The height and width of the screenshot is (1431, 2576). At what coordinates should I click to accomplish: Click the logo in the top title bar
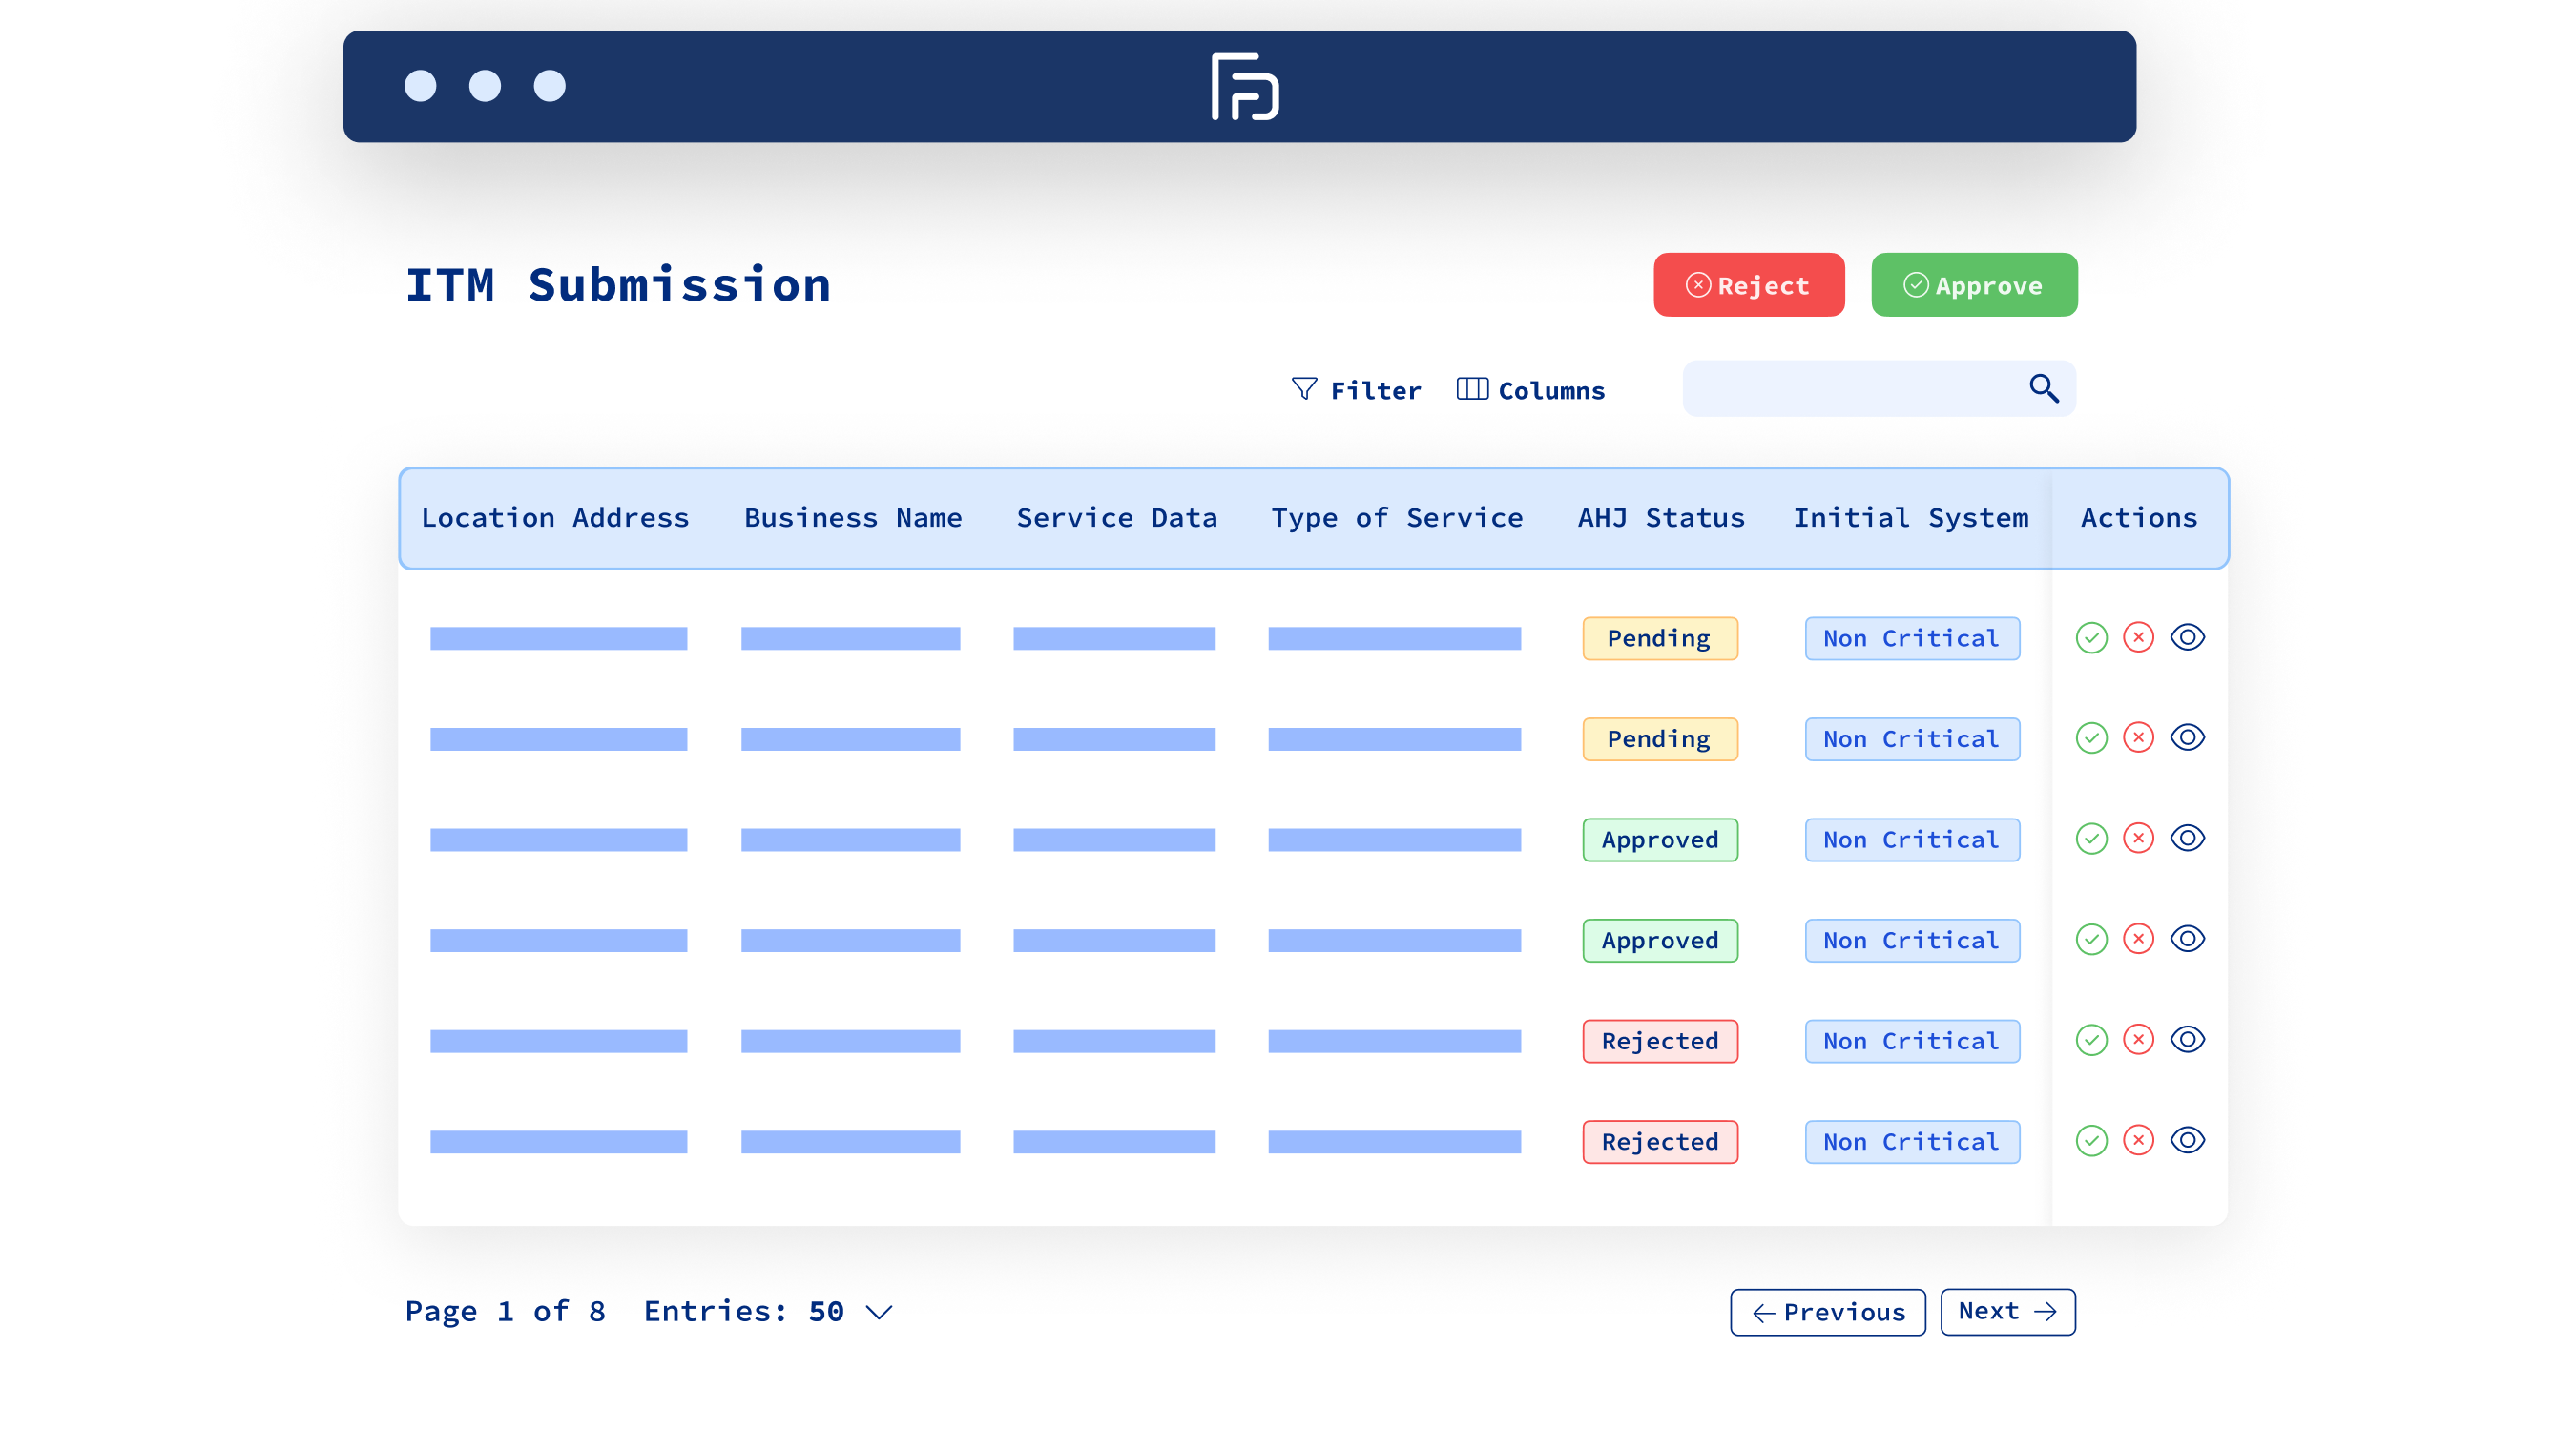pos(1244,87)
